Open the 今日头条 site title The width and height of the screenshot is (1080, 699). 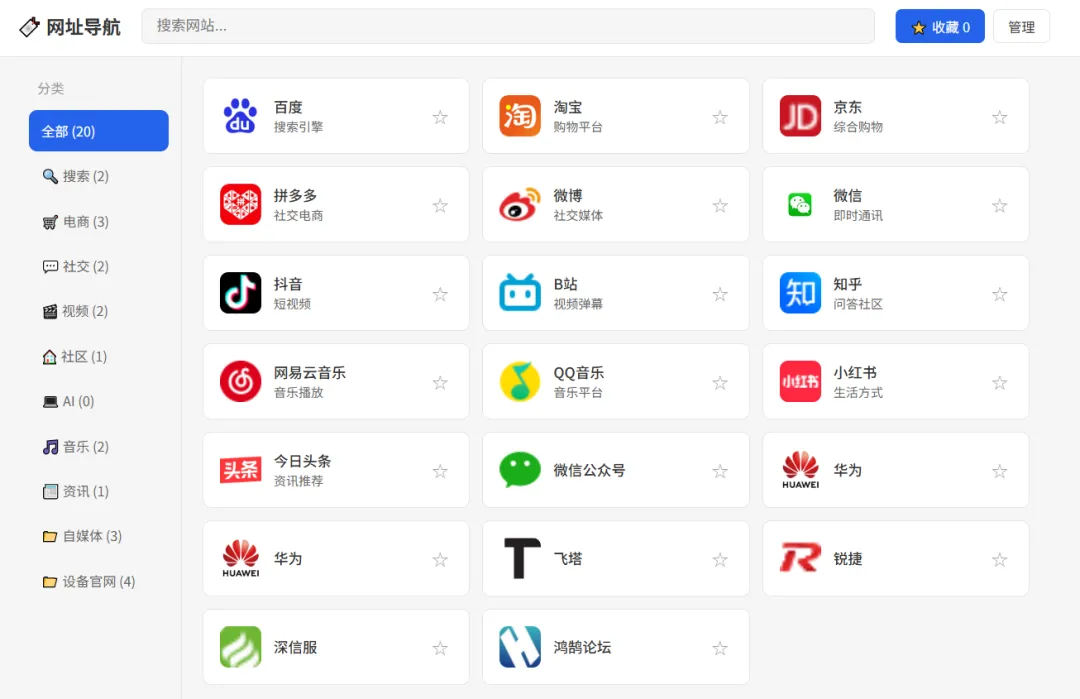tap(302, 461)
